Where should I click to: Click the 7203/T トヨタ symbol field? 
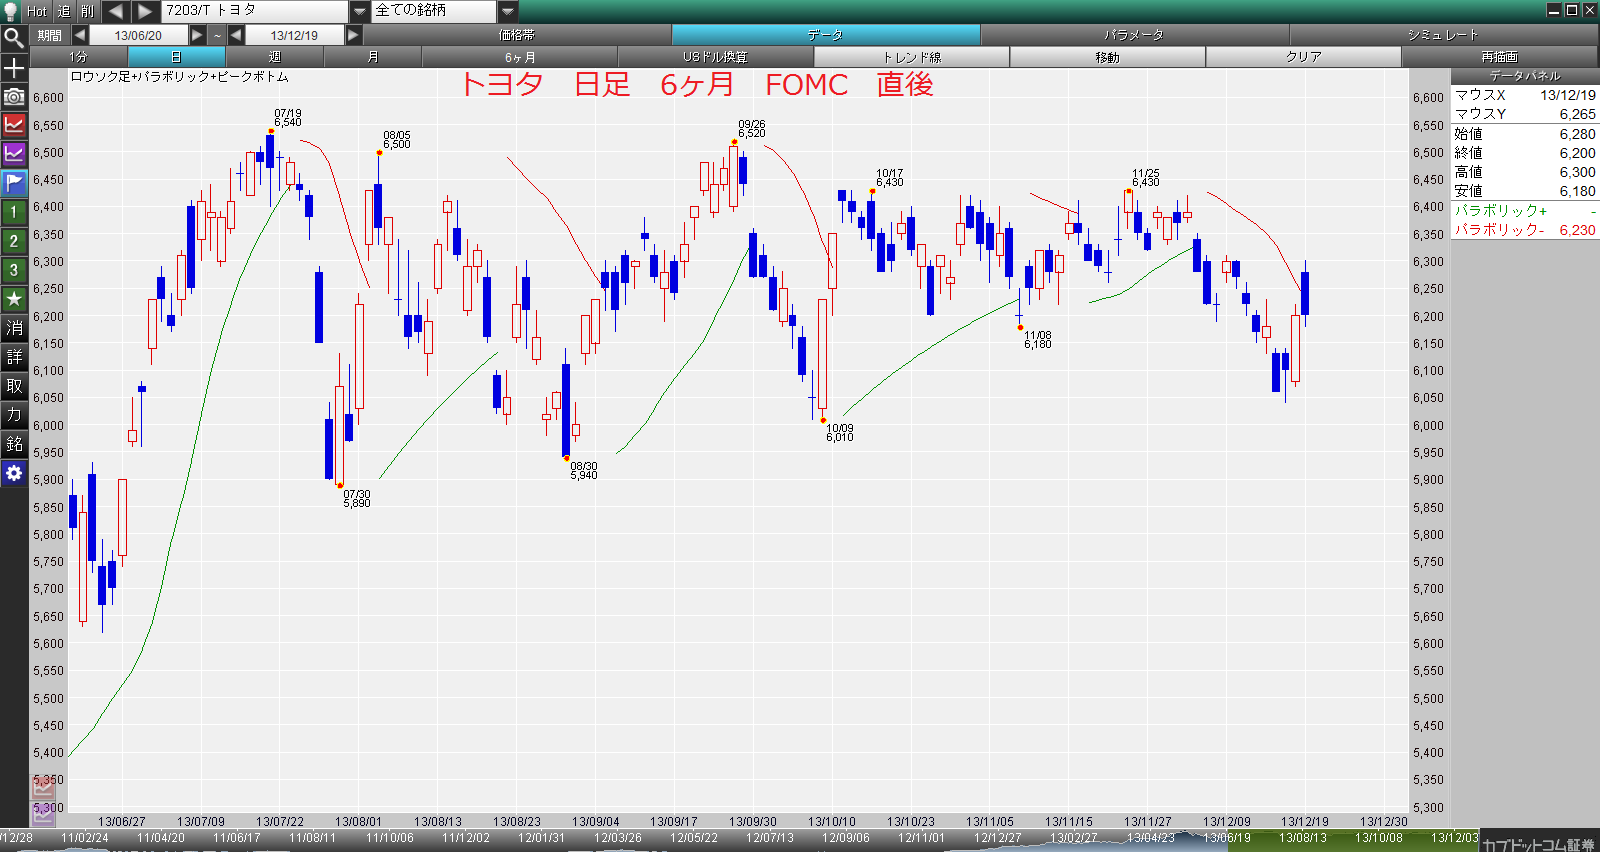(255, 11)
